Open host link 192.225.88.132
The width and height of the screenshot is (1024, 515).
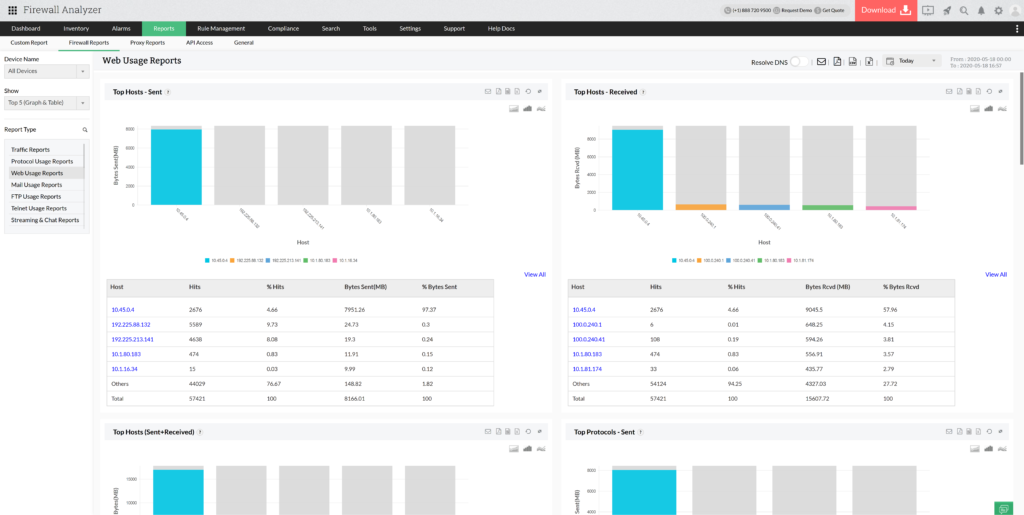130,325
